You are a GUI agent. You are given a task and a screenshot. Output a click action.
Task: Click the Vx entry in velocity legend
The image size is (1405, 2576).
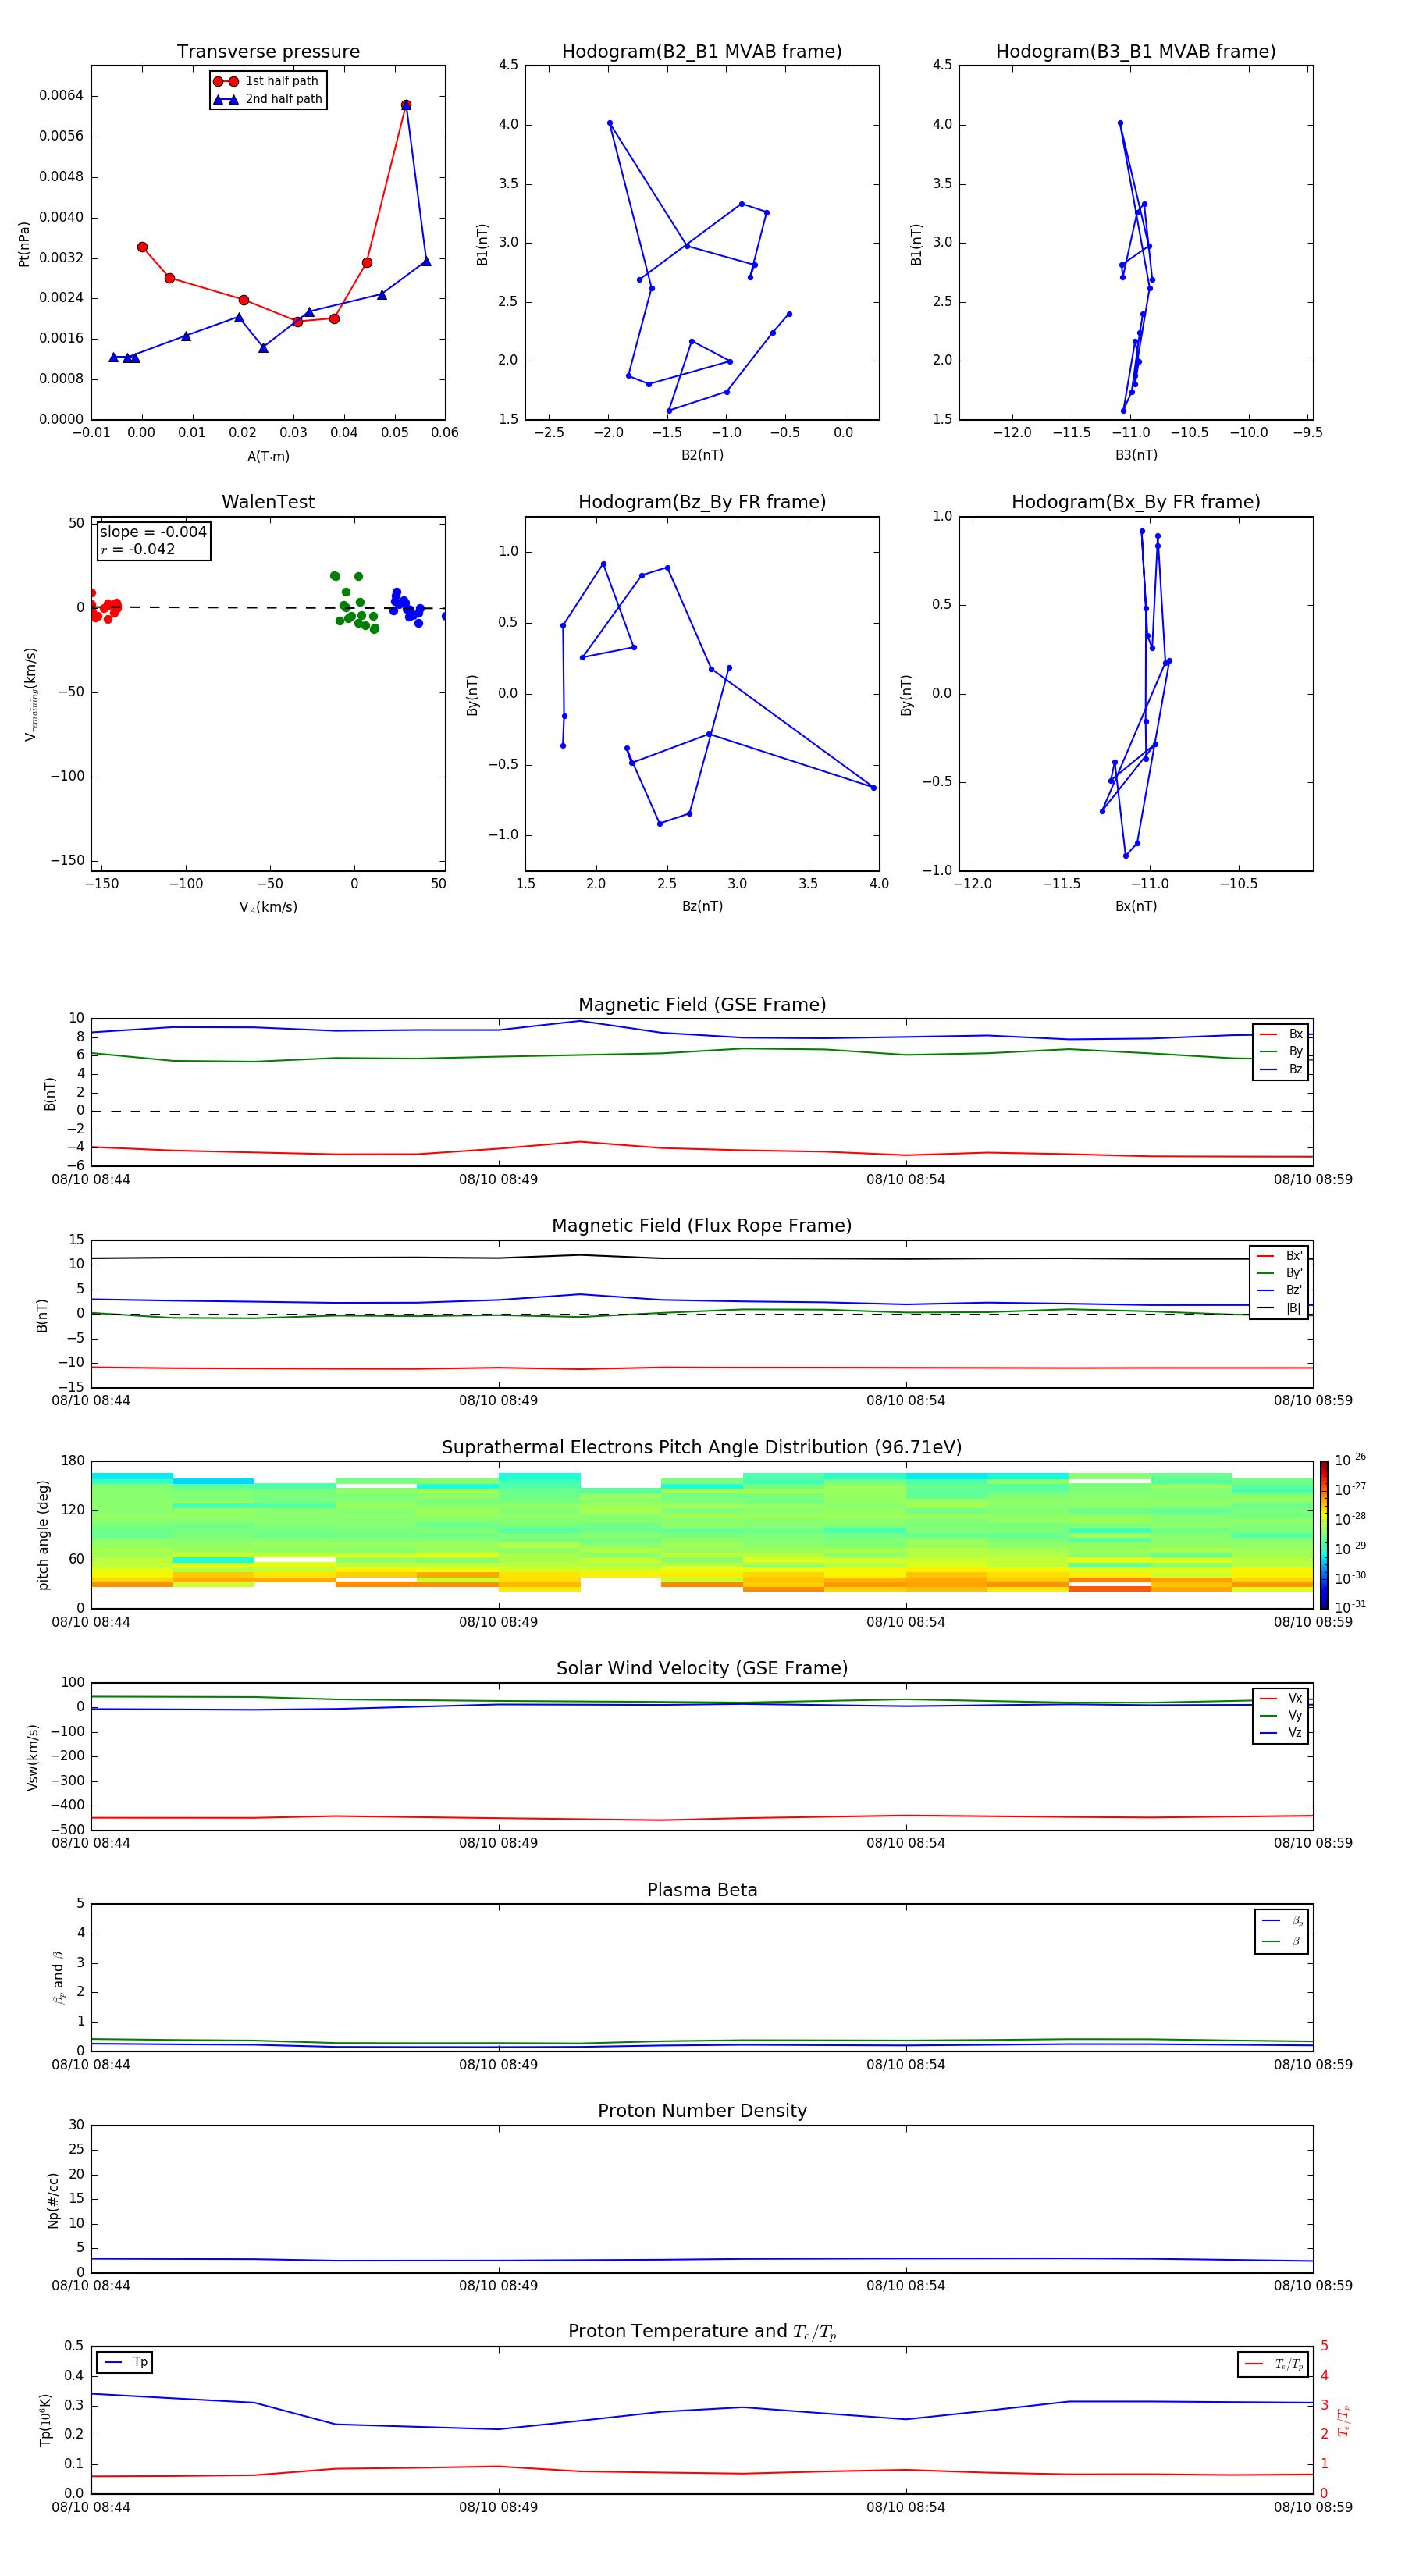pyautogui.click(x=1281, y=1698)
